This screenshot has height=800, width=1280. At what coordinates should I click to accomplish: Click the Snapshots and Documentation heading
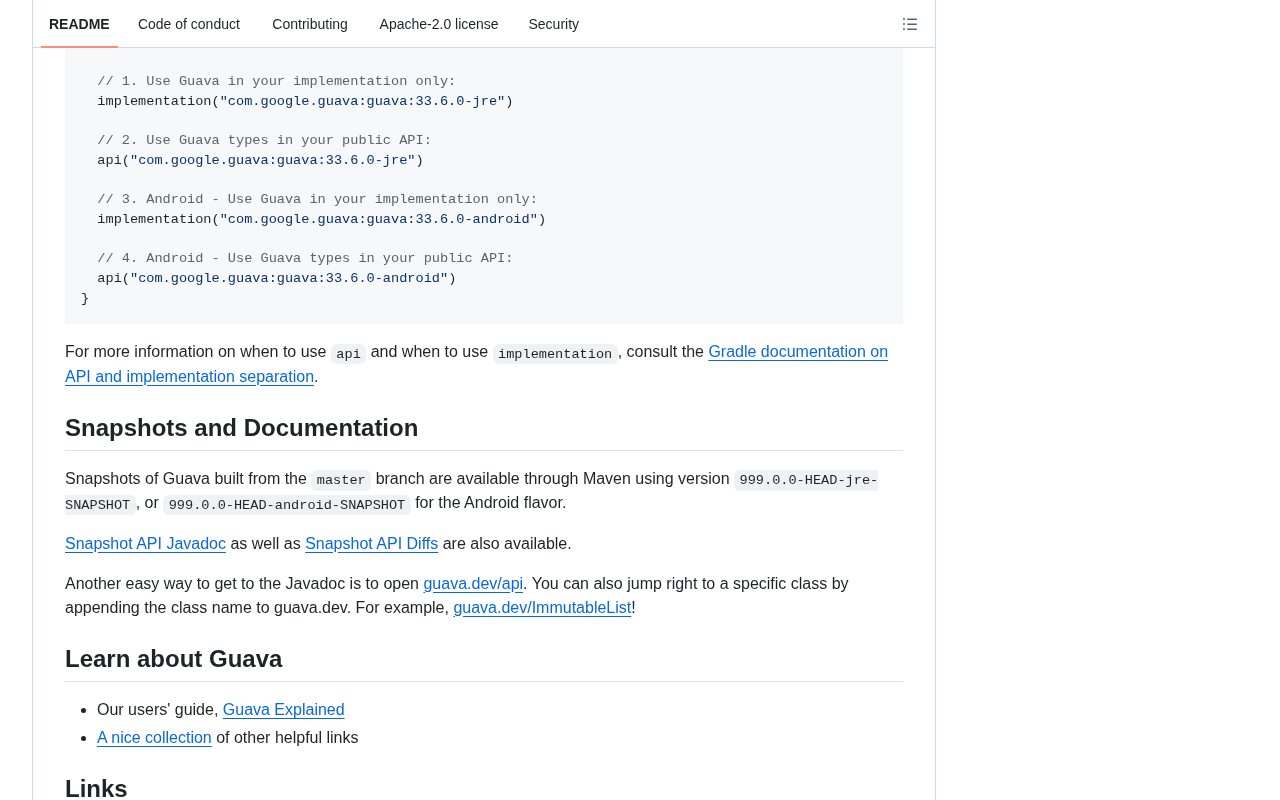click(241, 428)
